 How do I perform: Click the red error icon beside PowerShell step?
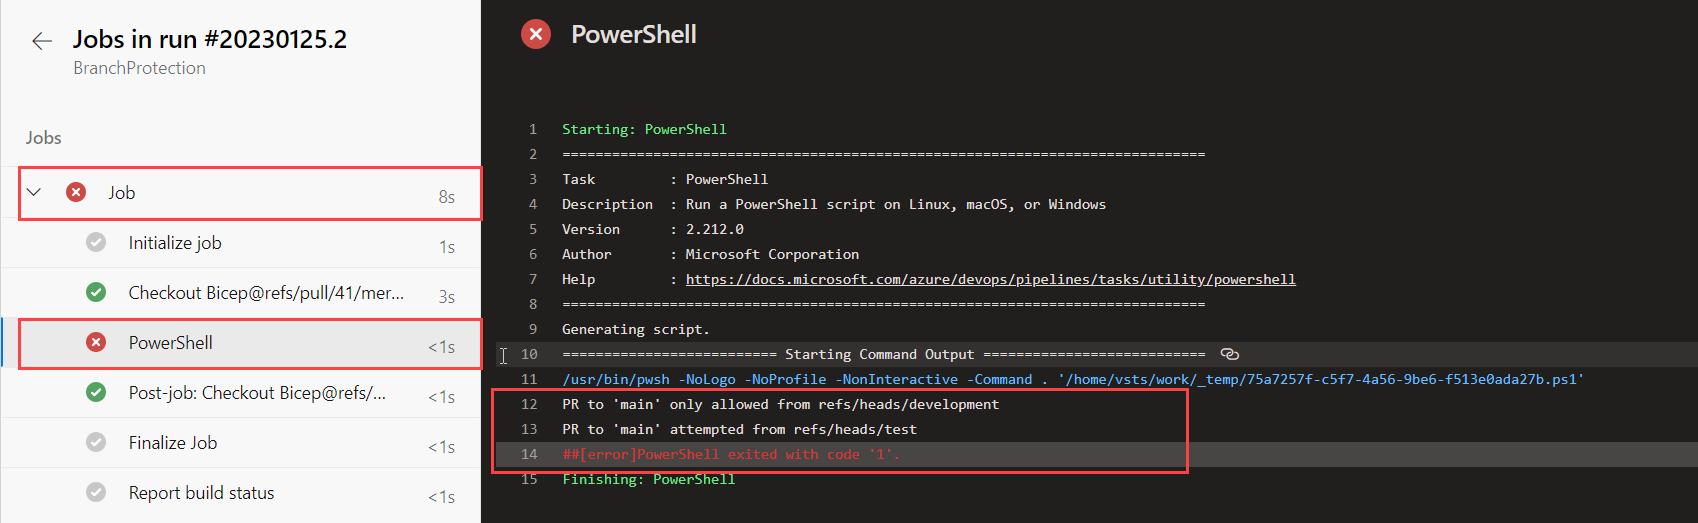tap(96, 342)
